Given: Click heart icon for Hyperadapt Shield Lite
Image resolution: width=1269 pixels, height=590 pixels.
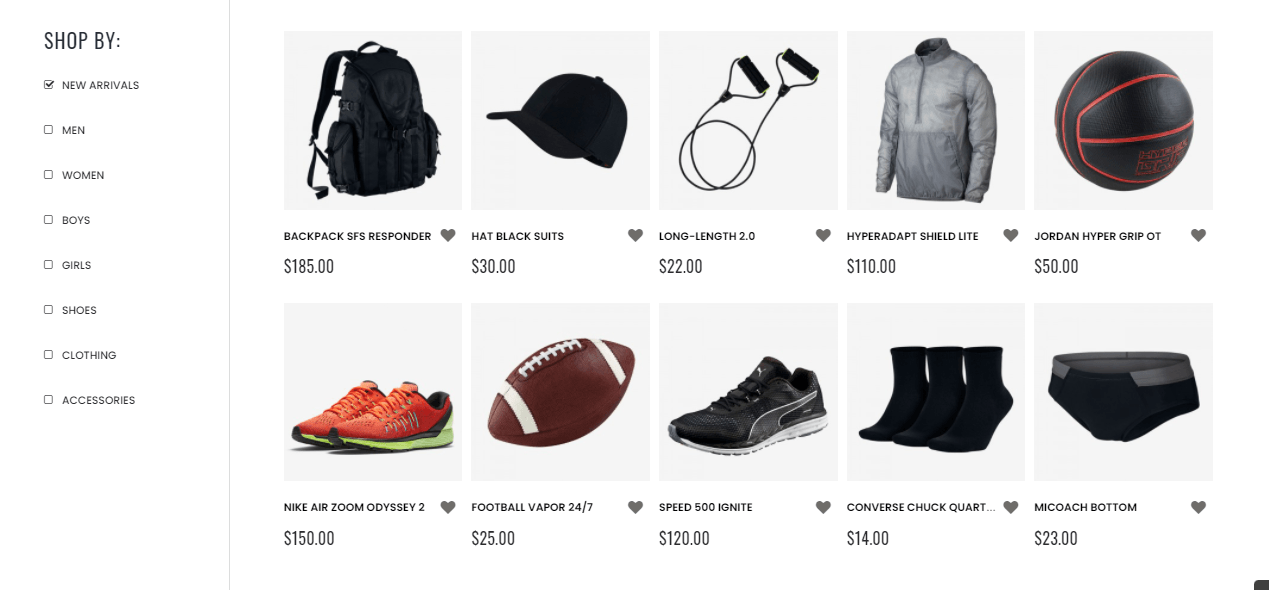Looking at the screenshot, I should pos(1010,236).
